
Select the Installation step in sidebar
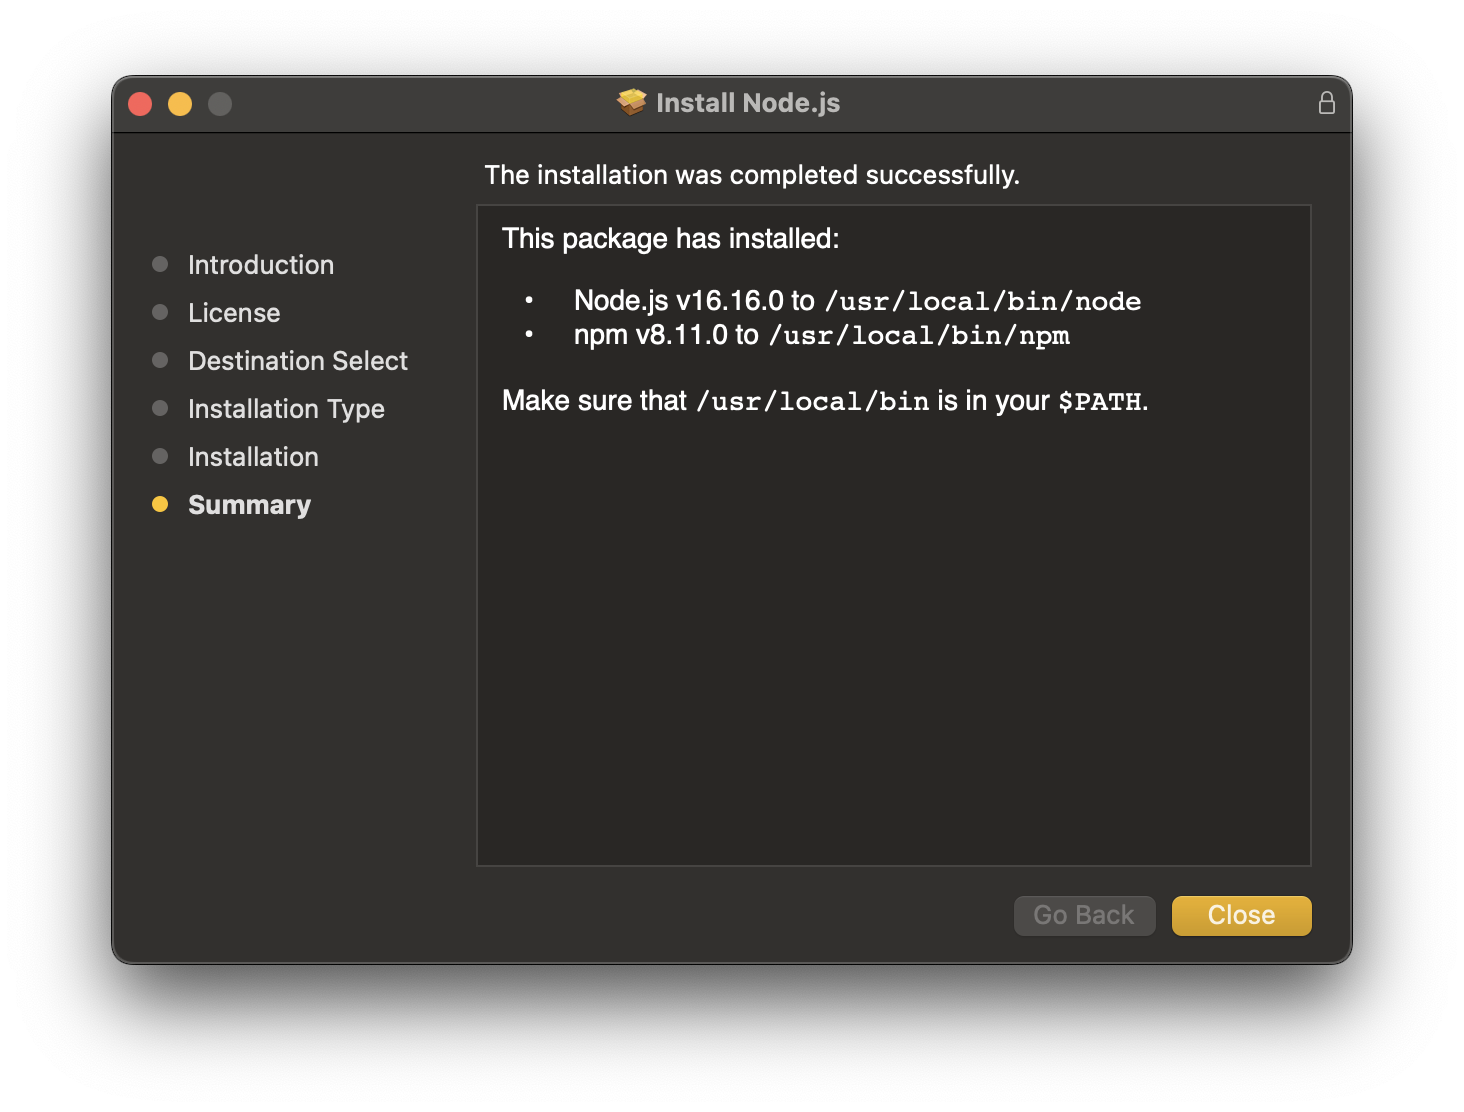[253, 457]
